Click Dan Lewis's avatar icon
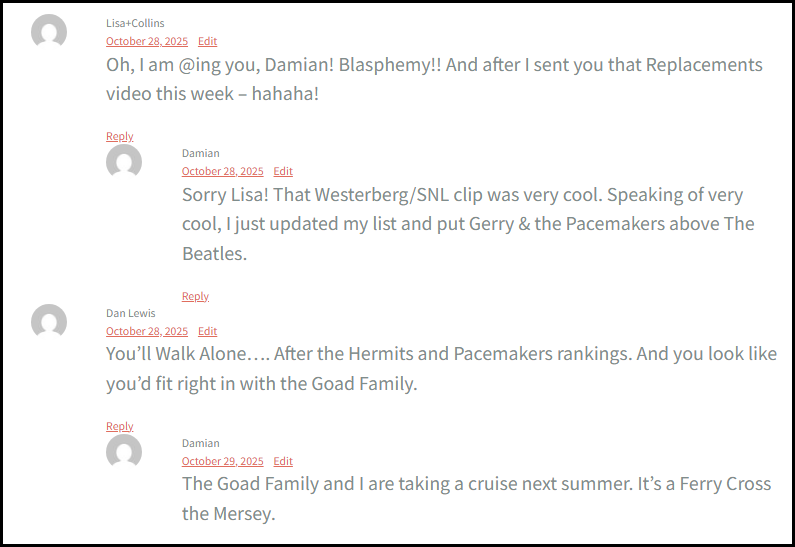The height and width of the screenshot is (547, 795). click(49, 322)
